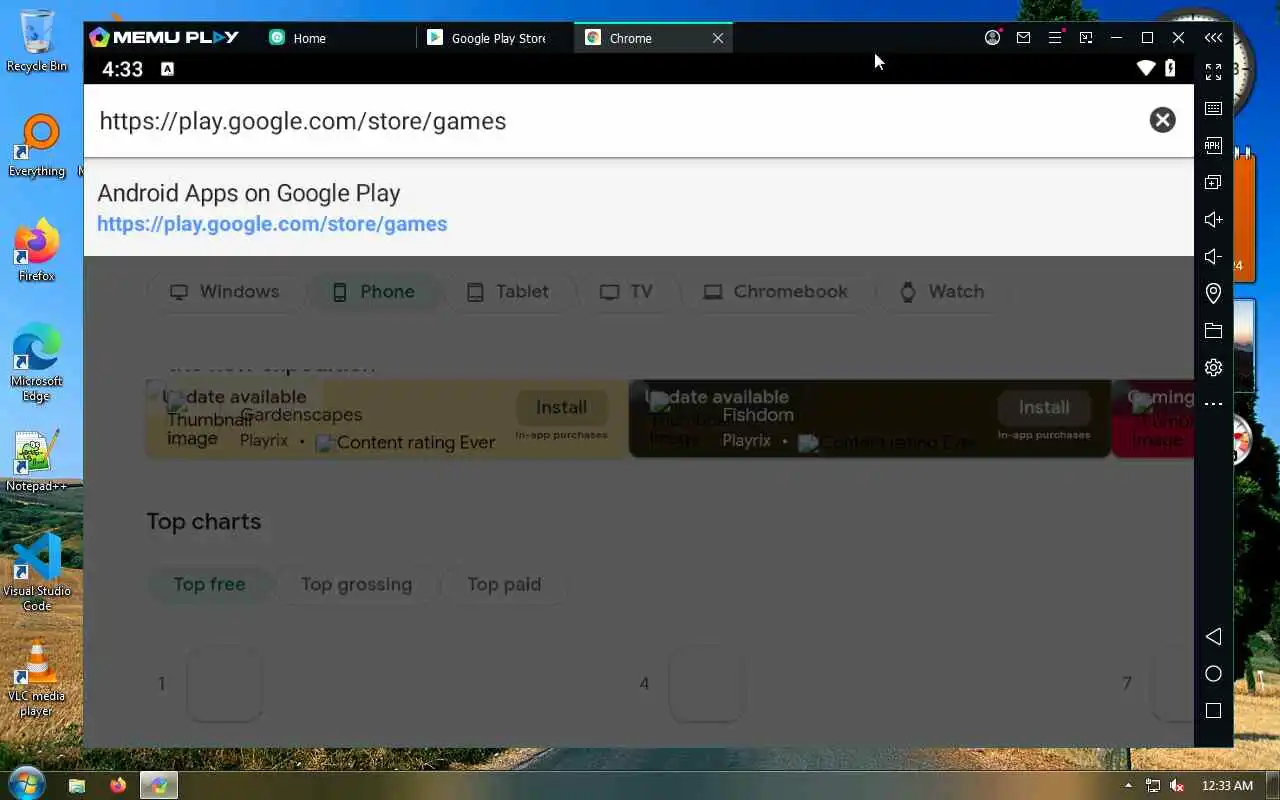Tap the Android recent apps square button
This screenshot has height=800, width=1280.
1213,711
